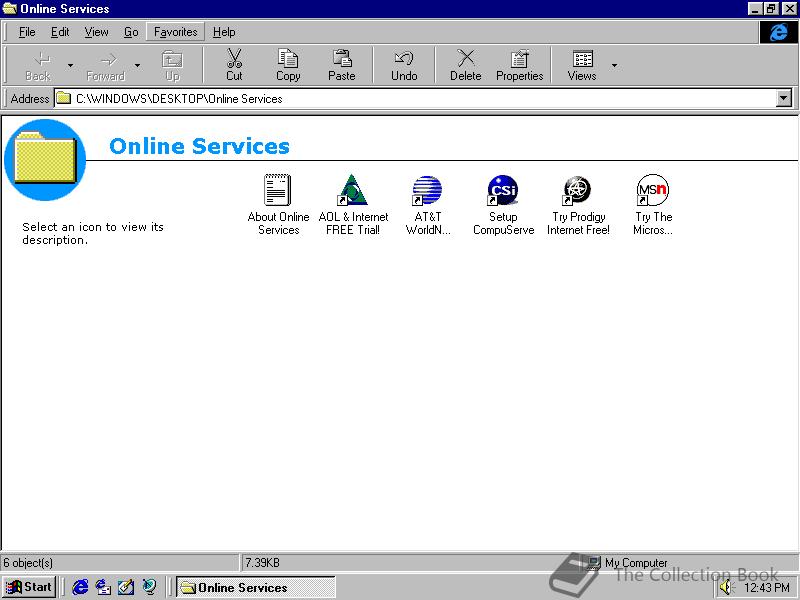Launch Internet Explorer from Quick Launch
The width and height of the screenshot is (800, 600).
point(80,587)
